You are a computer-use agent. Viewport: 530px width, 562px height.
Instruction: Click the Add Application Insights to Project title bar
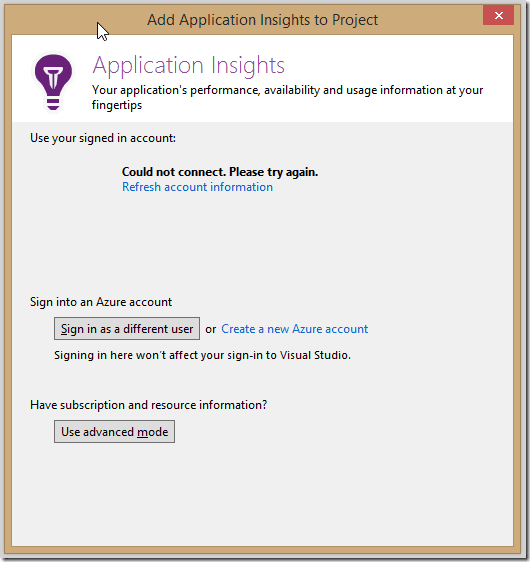(x=262, y=20)
